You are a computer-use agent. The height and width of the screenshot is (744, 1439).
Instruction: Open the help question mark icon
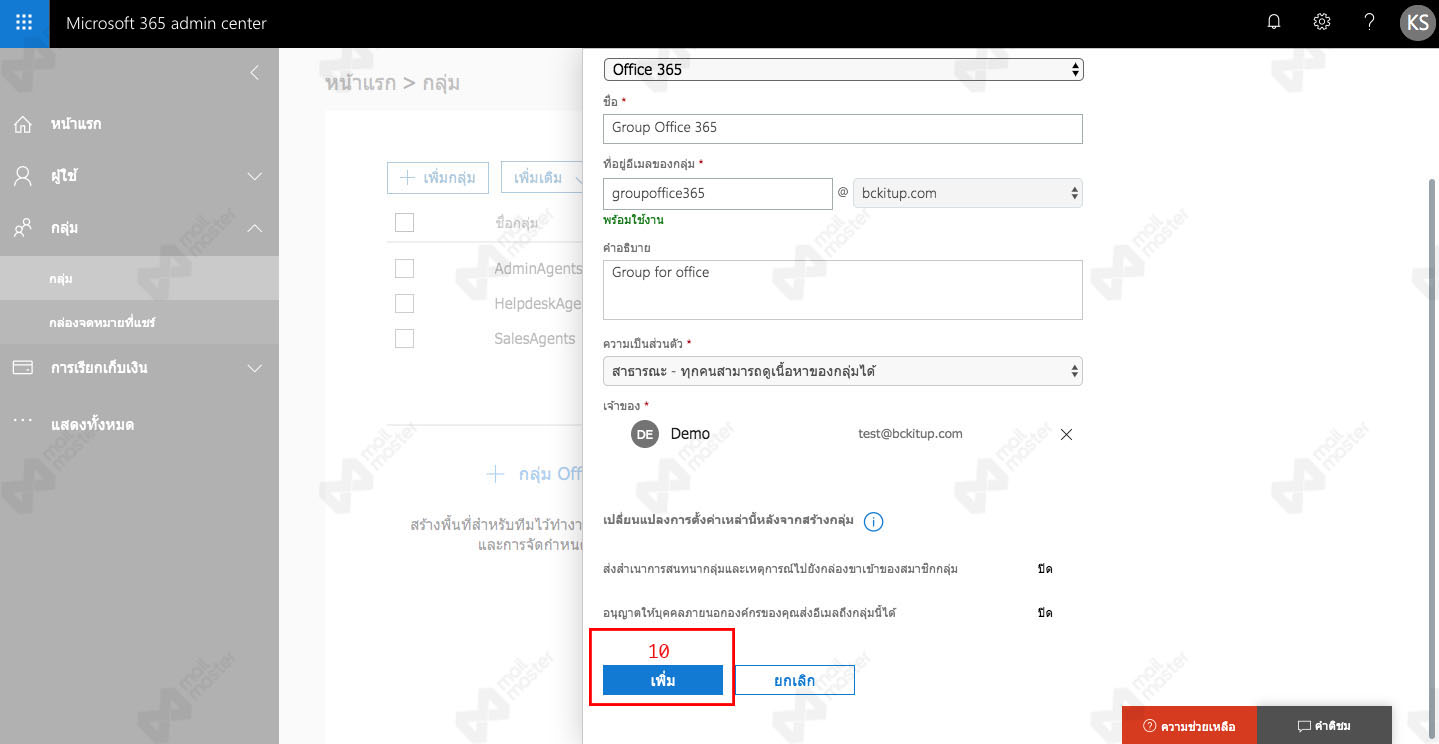pyautogui.click(x=1370, y=22)
